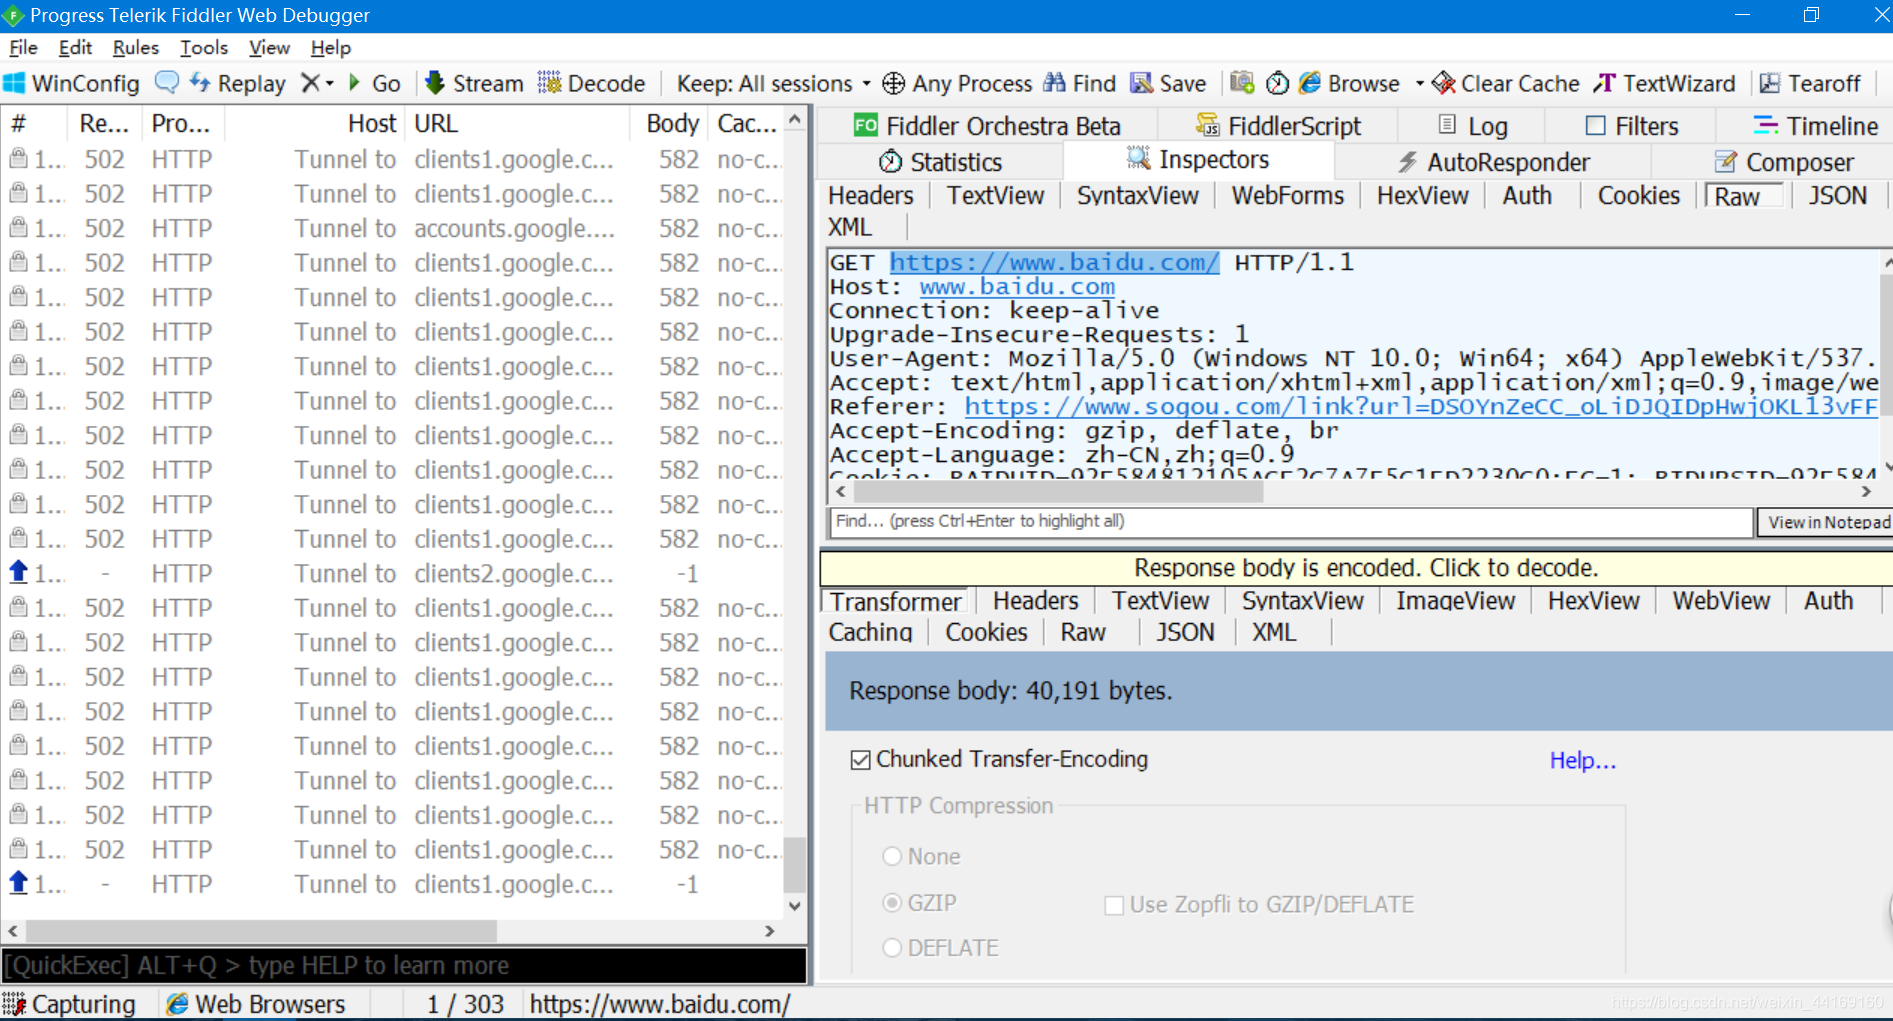
Task: Tearoff the inspectors panel
Action: pyautogui.click(x=1810, y=84)
